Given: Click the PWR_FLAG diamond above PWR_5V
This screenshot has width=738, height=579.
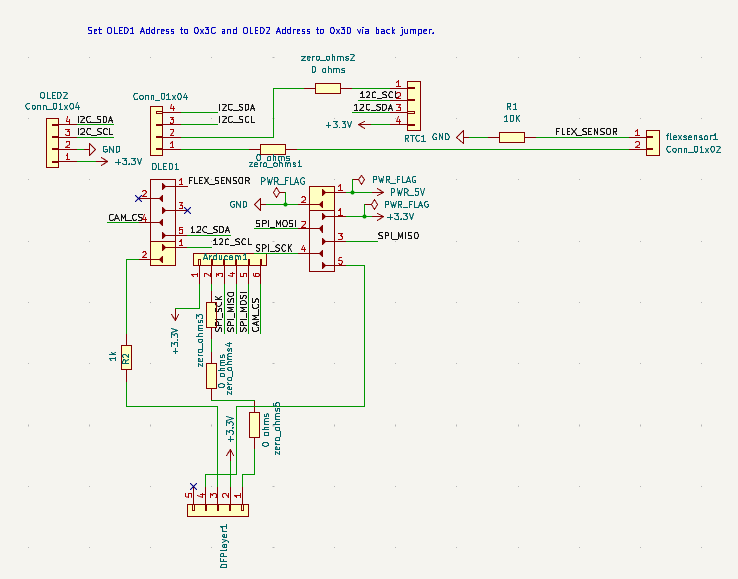Looking at the screenshot, I should pyautogui.click(x=361, y=180).
